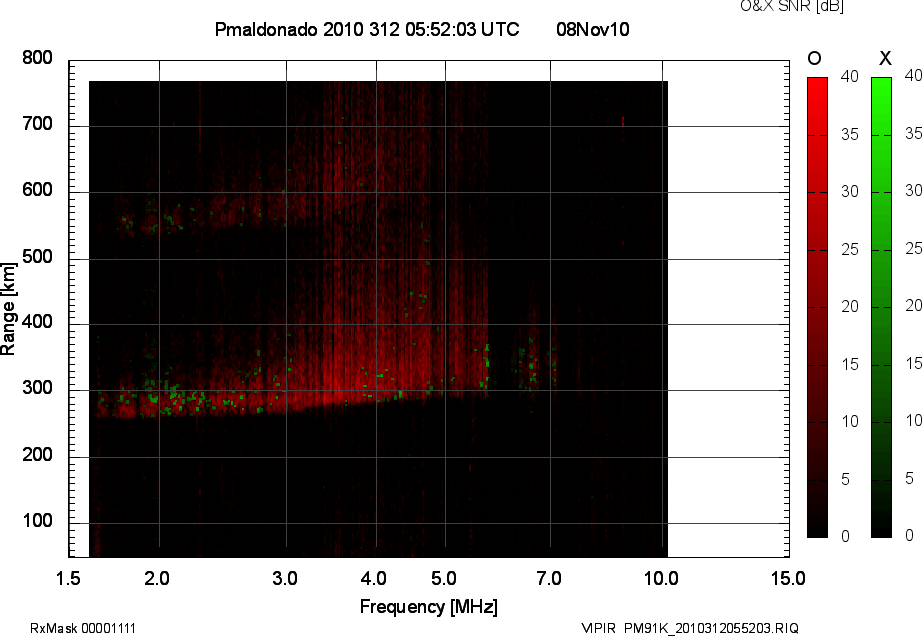Viewport: 922px width, 636px height.
Task: Click the 500 range tick label
Action: (x=37, y=257)
